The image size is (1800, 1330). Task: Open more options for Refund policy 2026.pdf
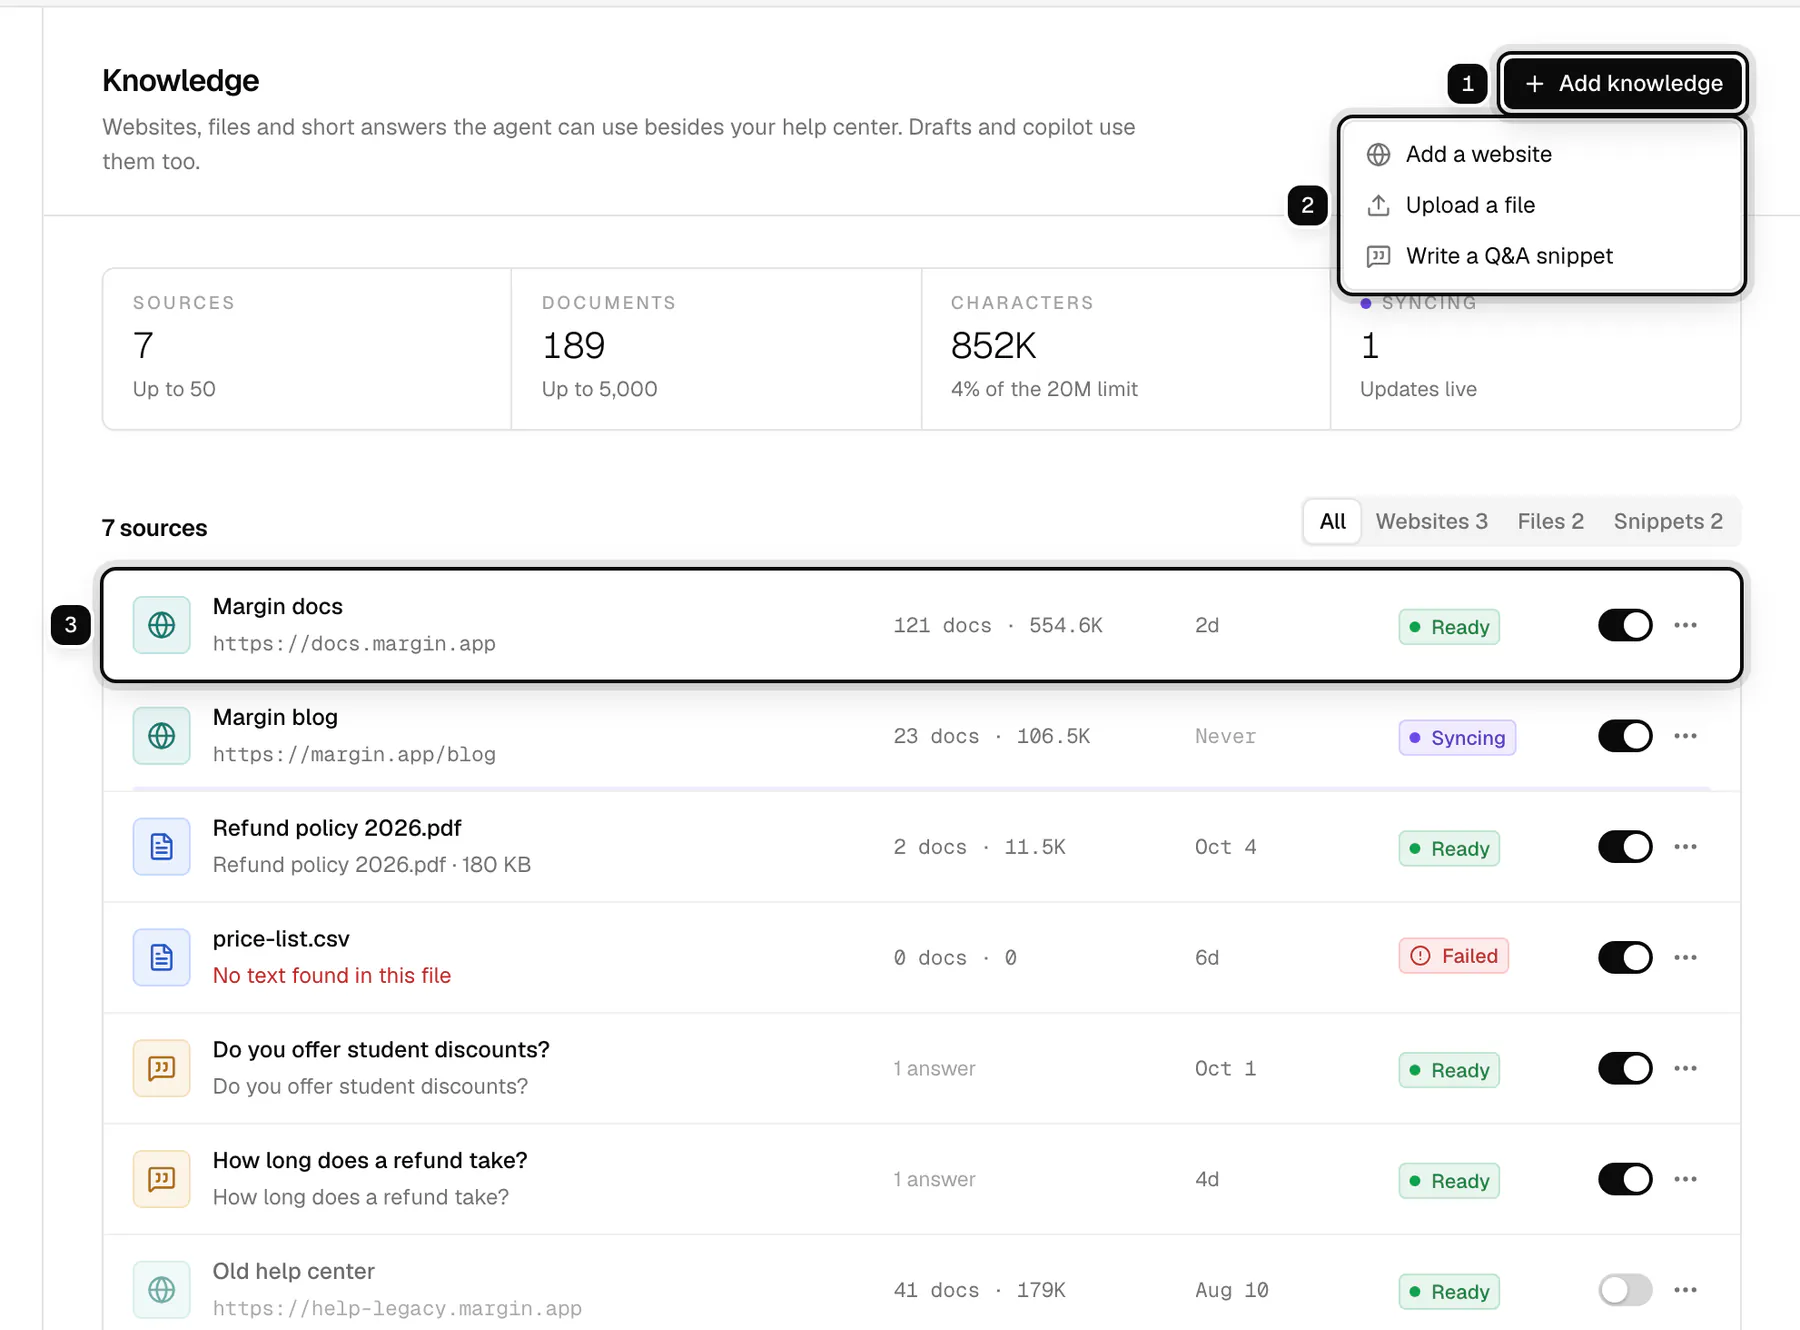tap(1686, 847)
